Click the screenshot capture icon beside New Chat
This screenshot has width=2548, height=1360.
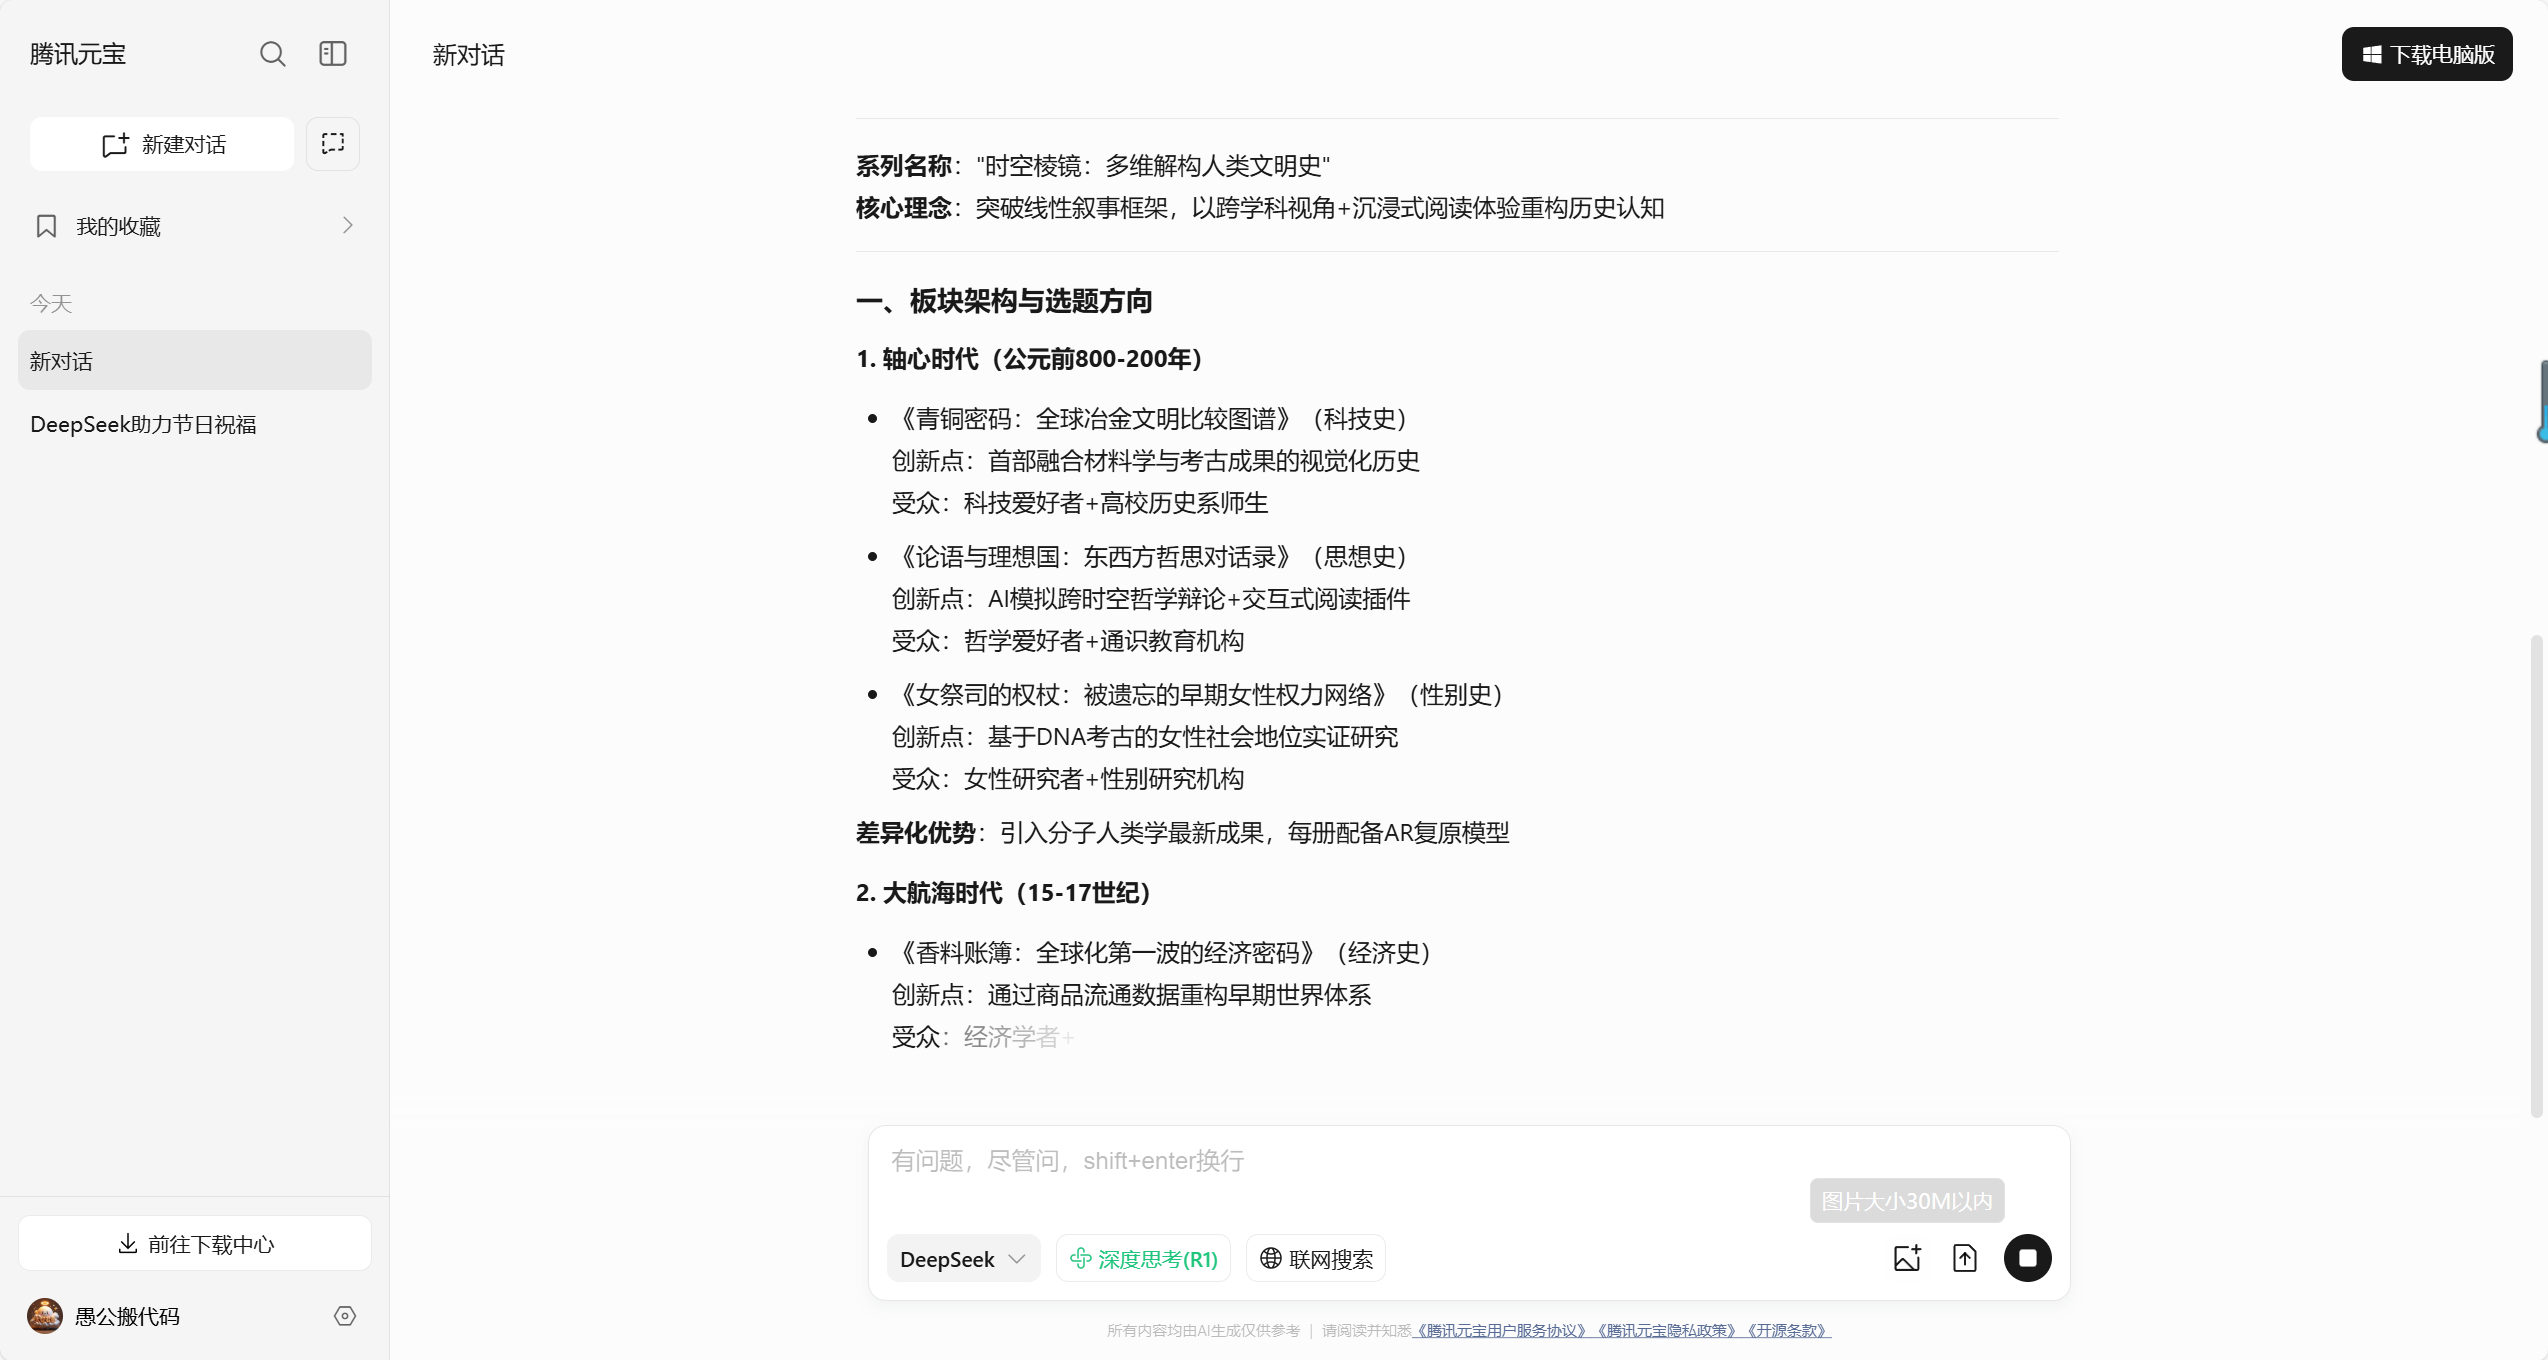333,144
